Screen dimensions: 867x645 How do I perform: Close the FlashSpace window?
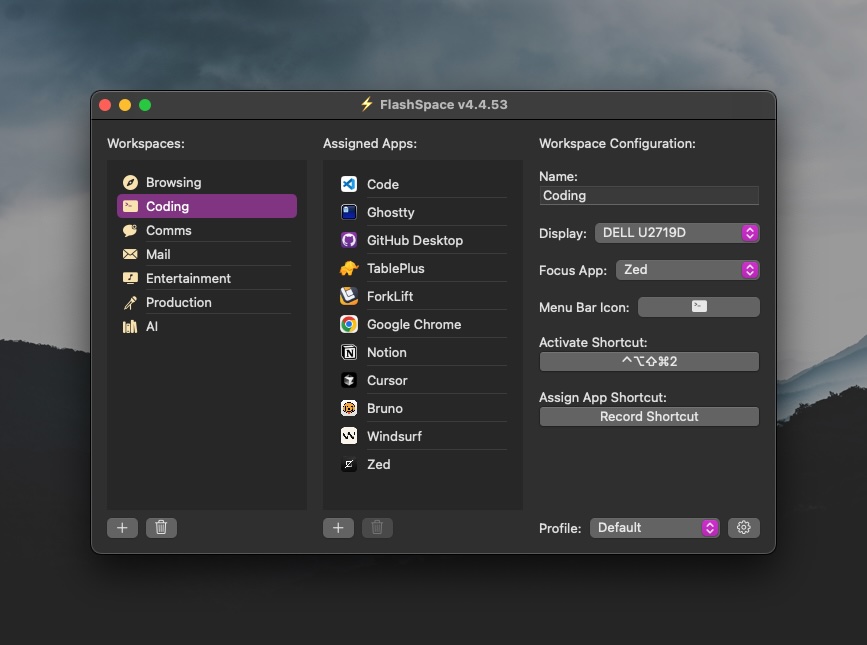pos(105,105)
